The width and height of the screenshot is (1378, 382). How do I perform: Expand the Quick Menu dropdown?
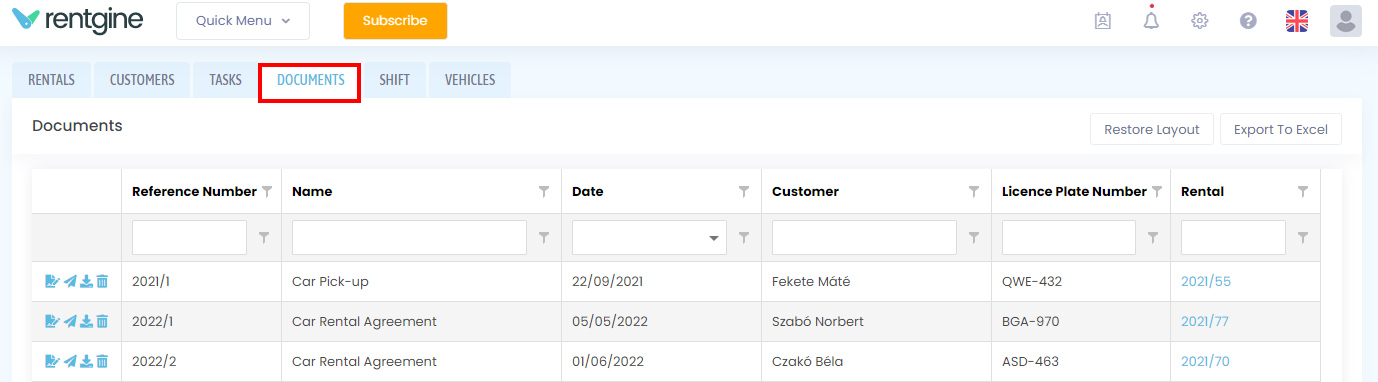coord(243,20)
